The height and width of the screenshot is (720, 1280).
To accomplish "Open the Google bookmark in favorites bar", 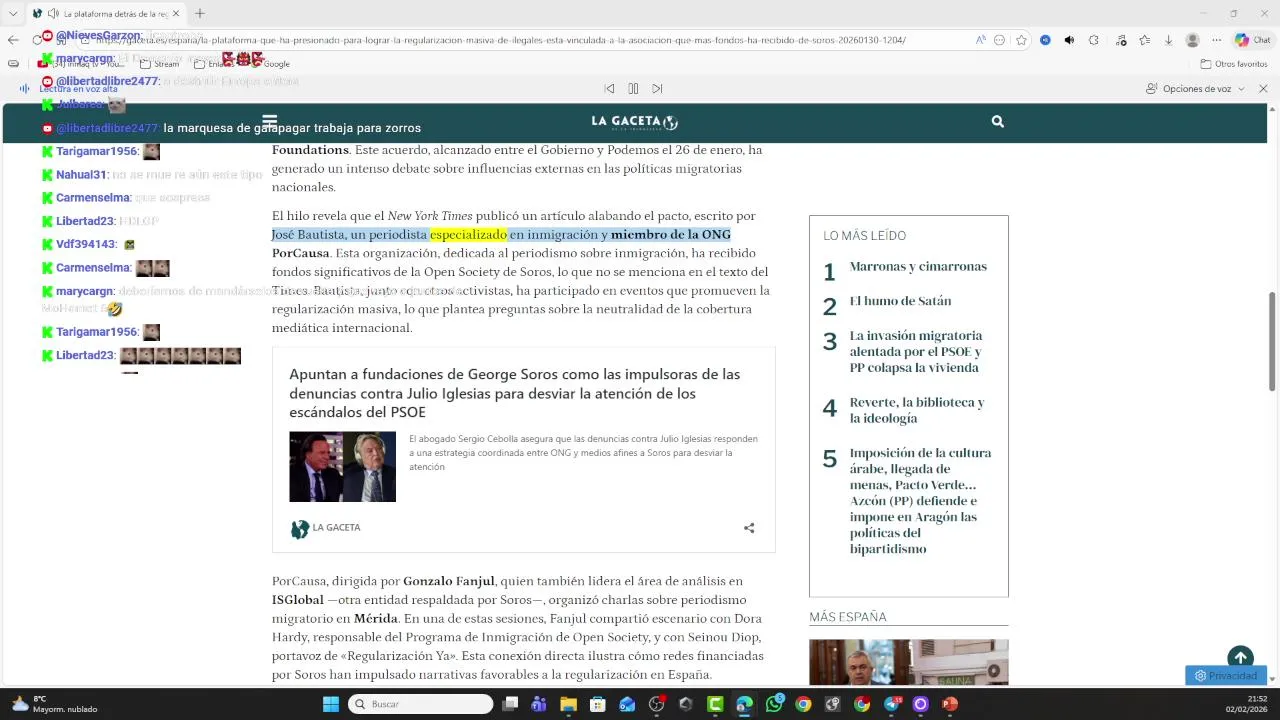I will 270,64.
